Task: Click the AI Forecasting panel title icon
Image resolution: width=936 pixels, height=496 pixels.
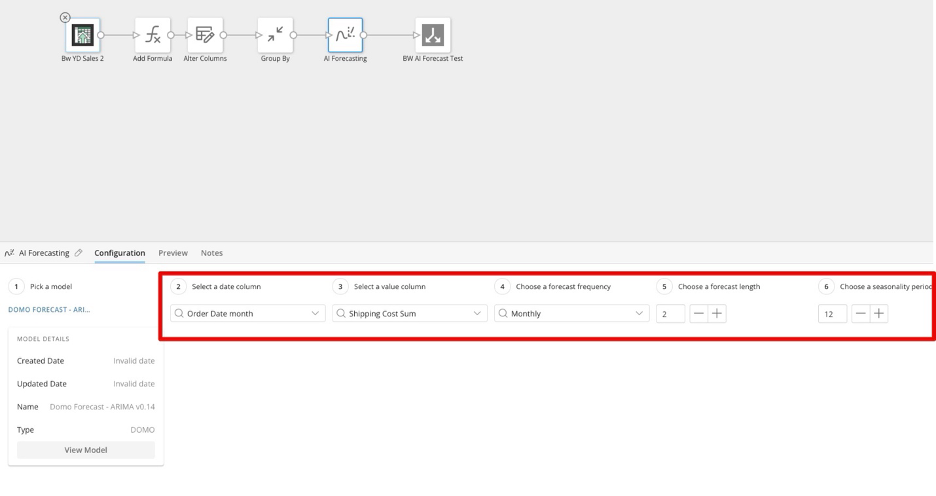Action: 10,253
